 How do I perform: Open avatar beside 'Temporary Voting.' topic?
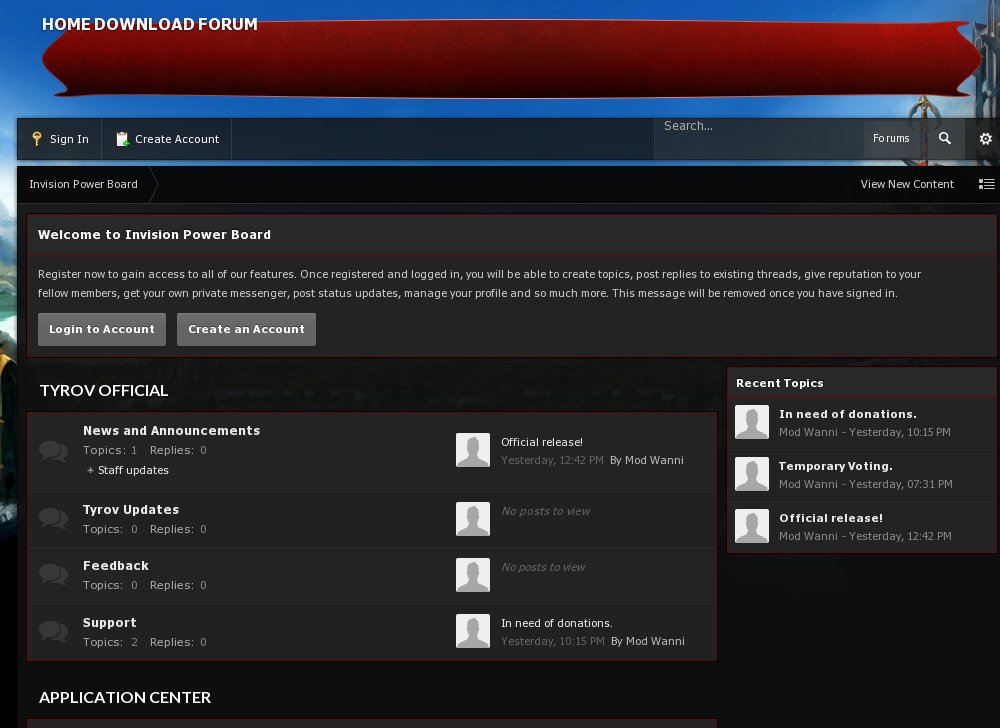click(x=752, y=474)
